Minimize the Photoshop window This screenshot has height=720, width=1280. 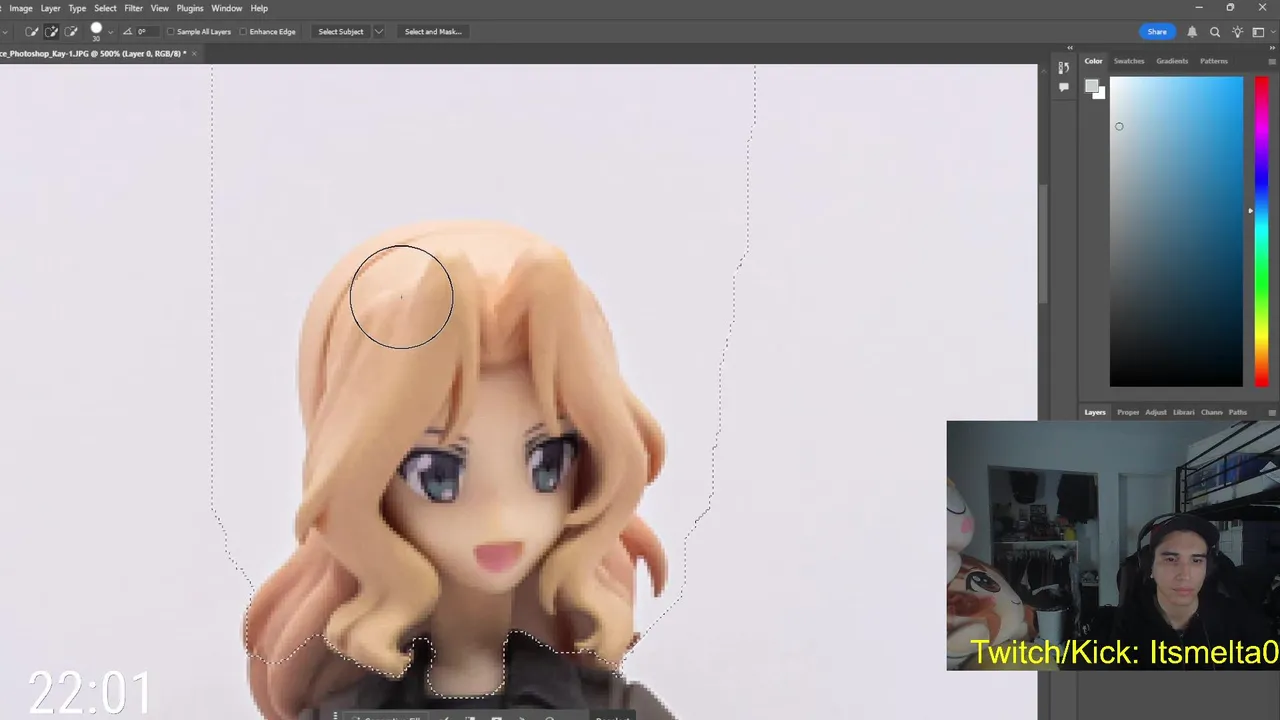point(1199,8)
